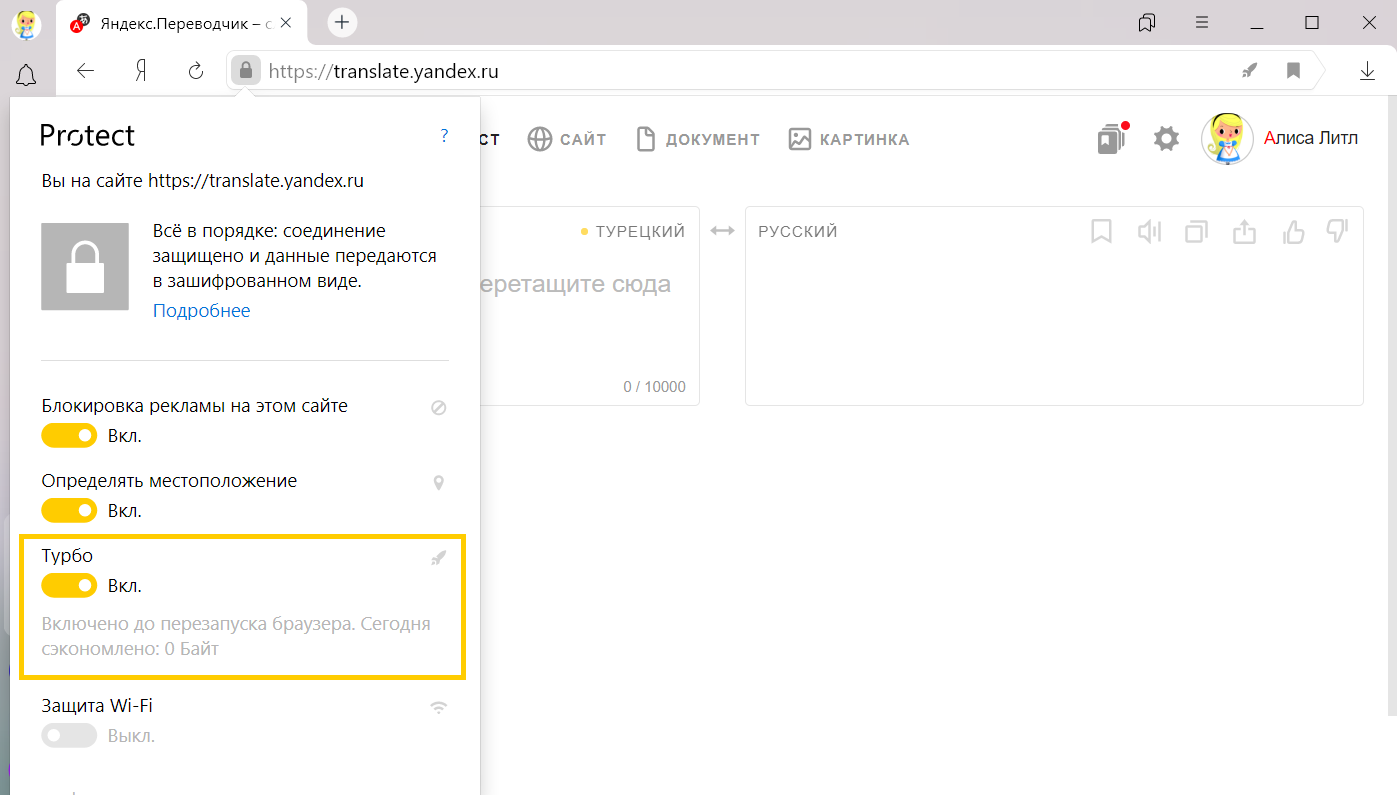Image resolution: width=1397 pixels, height=795 pixels.
Task: Click the source text placeholder area
Action: [575, 285]
